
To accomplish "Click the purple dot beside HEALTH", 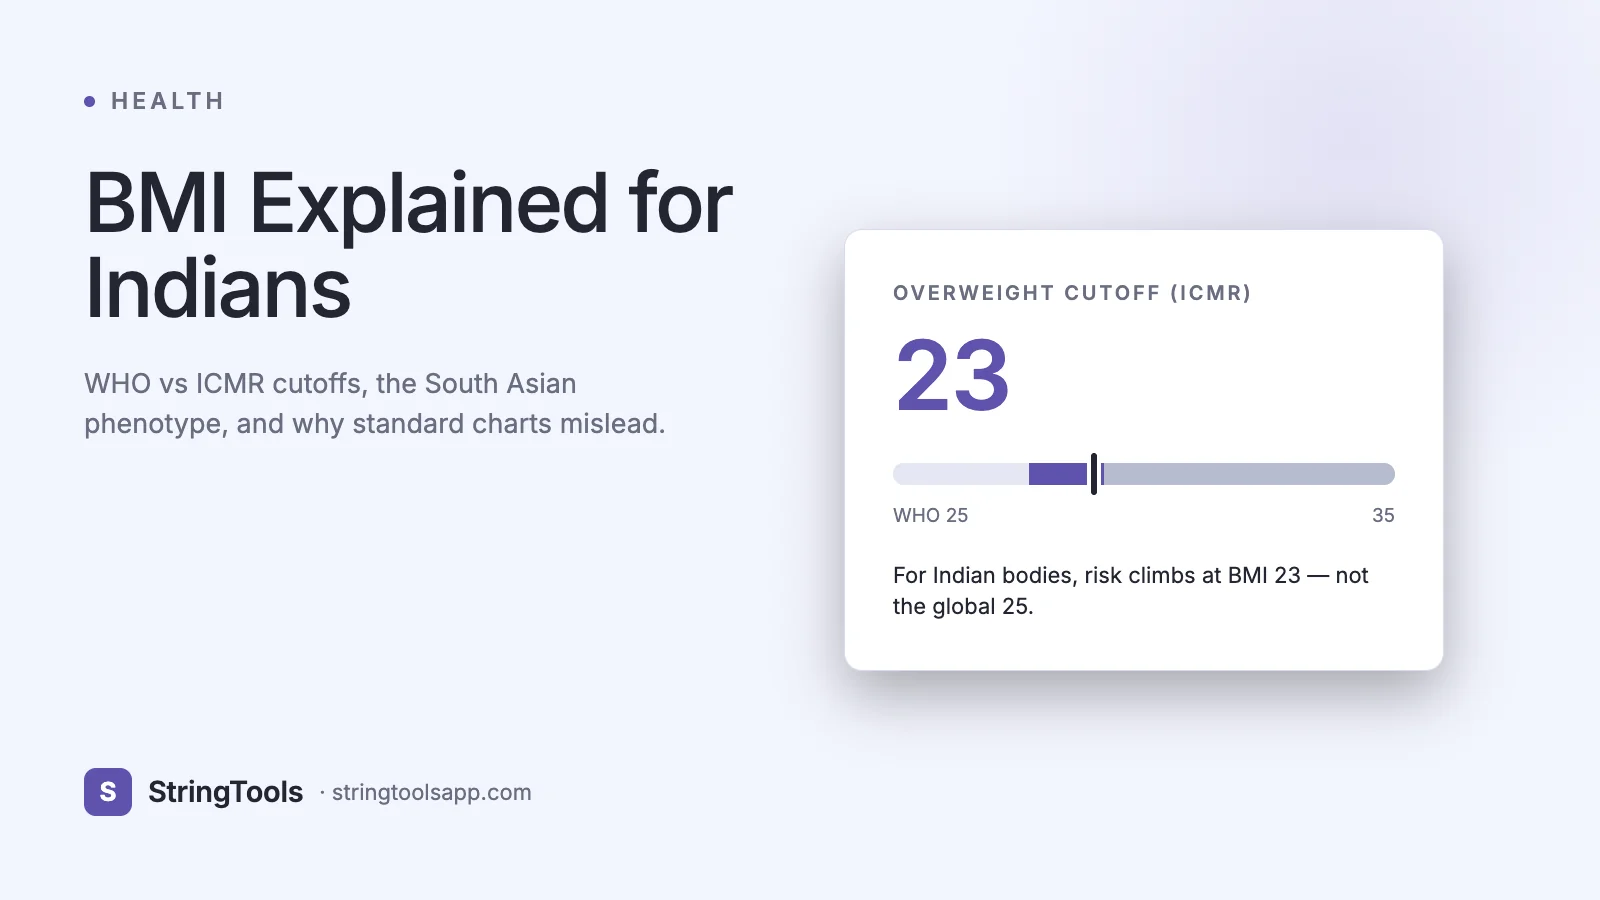I will (90, 101).
